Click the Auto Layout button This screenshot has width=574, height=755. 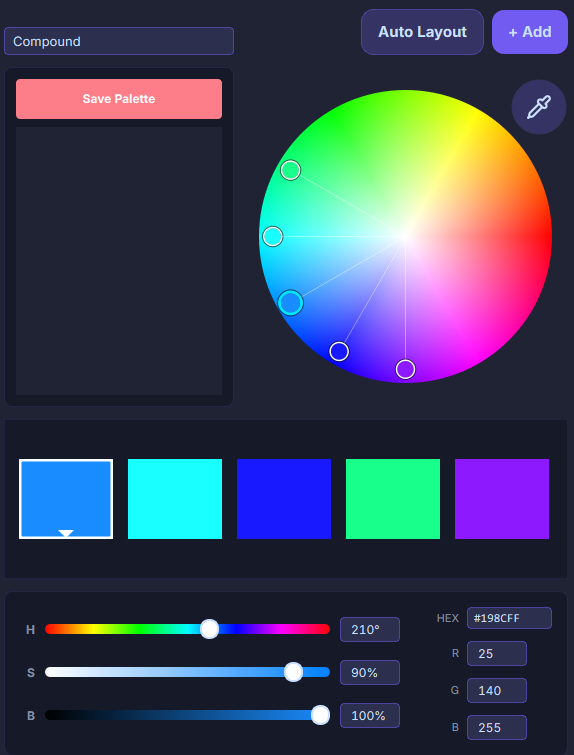pyautogui.click(x=422, y=32)
